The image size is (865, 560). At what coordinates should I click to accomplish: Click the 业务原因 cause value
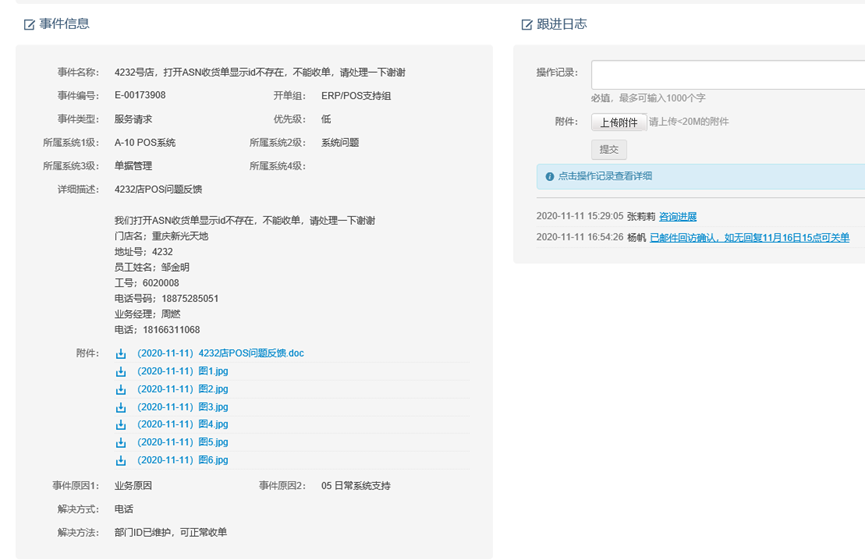coord(134,486)
